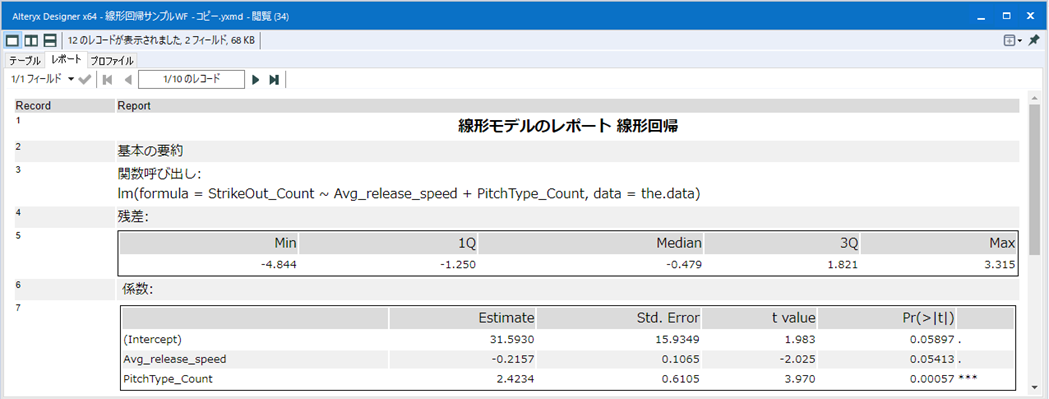Click the checkmark apply icon
Viewport: 1049px width, 399px height.
click(x=85, y=80)
